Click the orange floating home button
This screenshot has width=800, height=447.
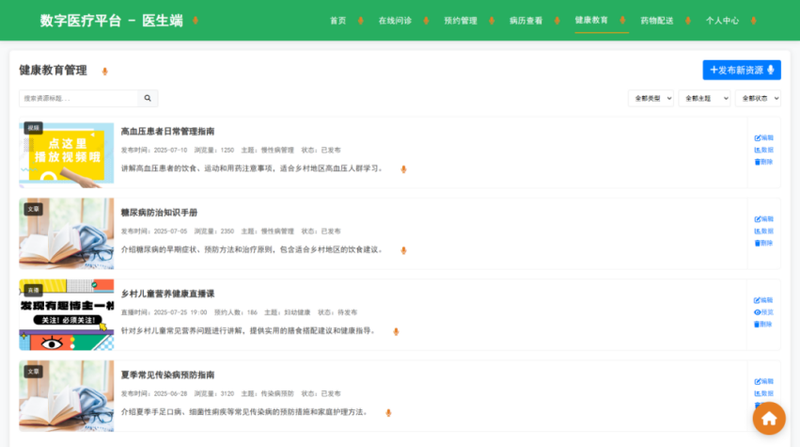point(769,418)
